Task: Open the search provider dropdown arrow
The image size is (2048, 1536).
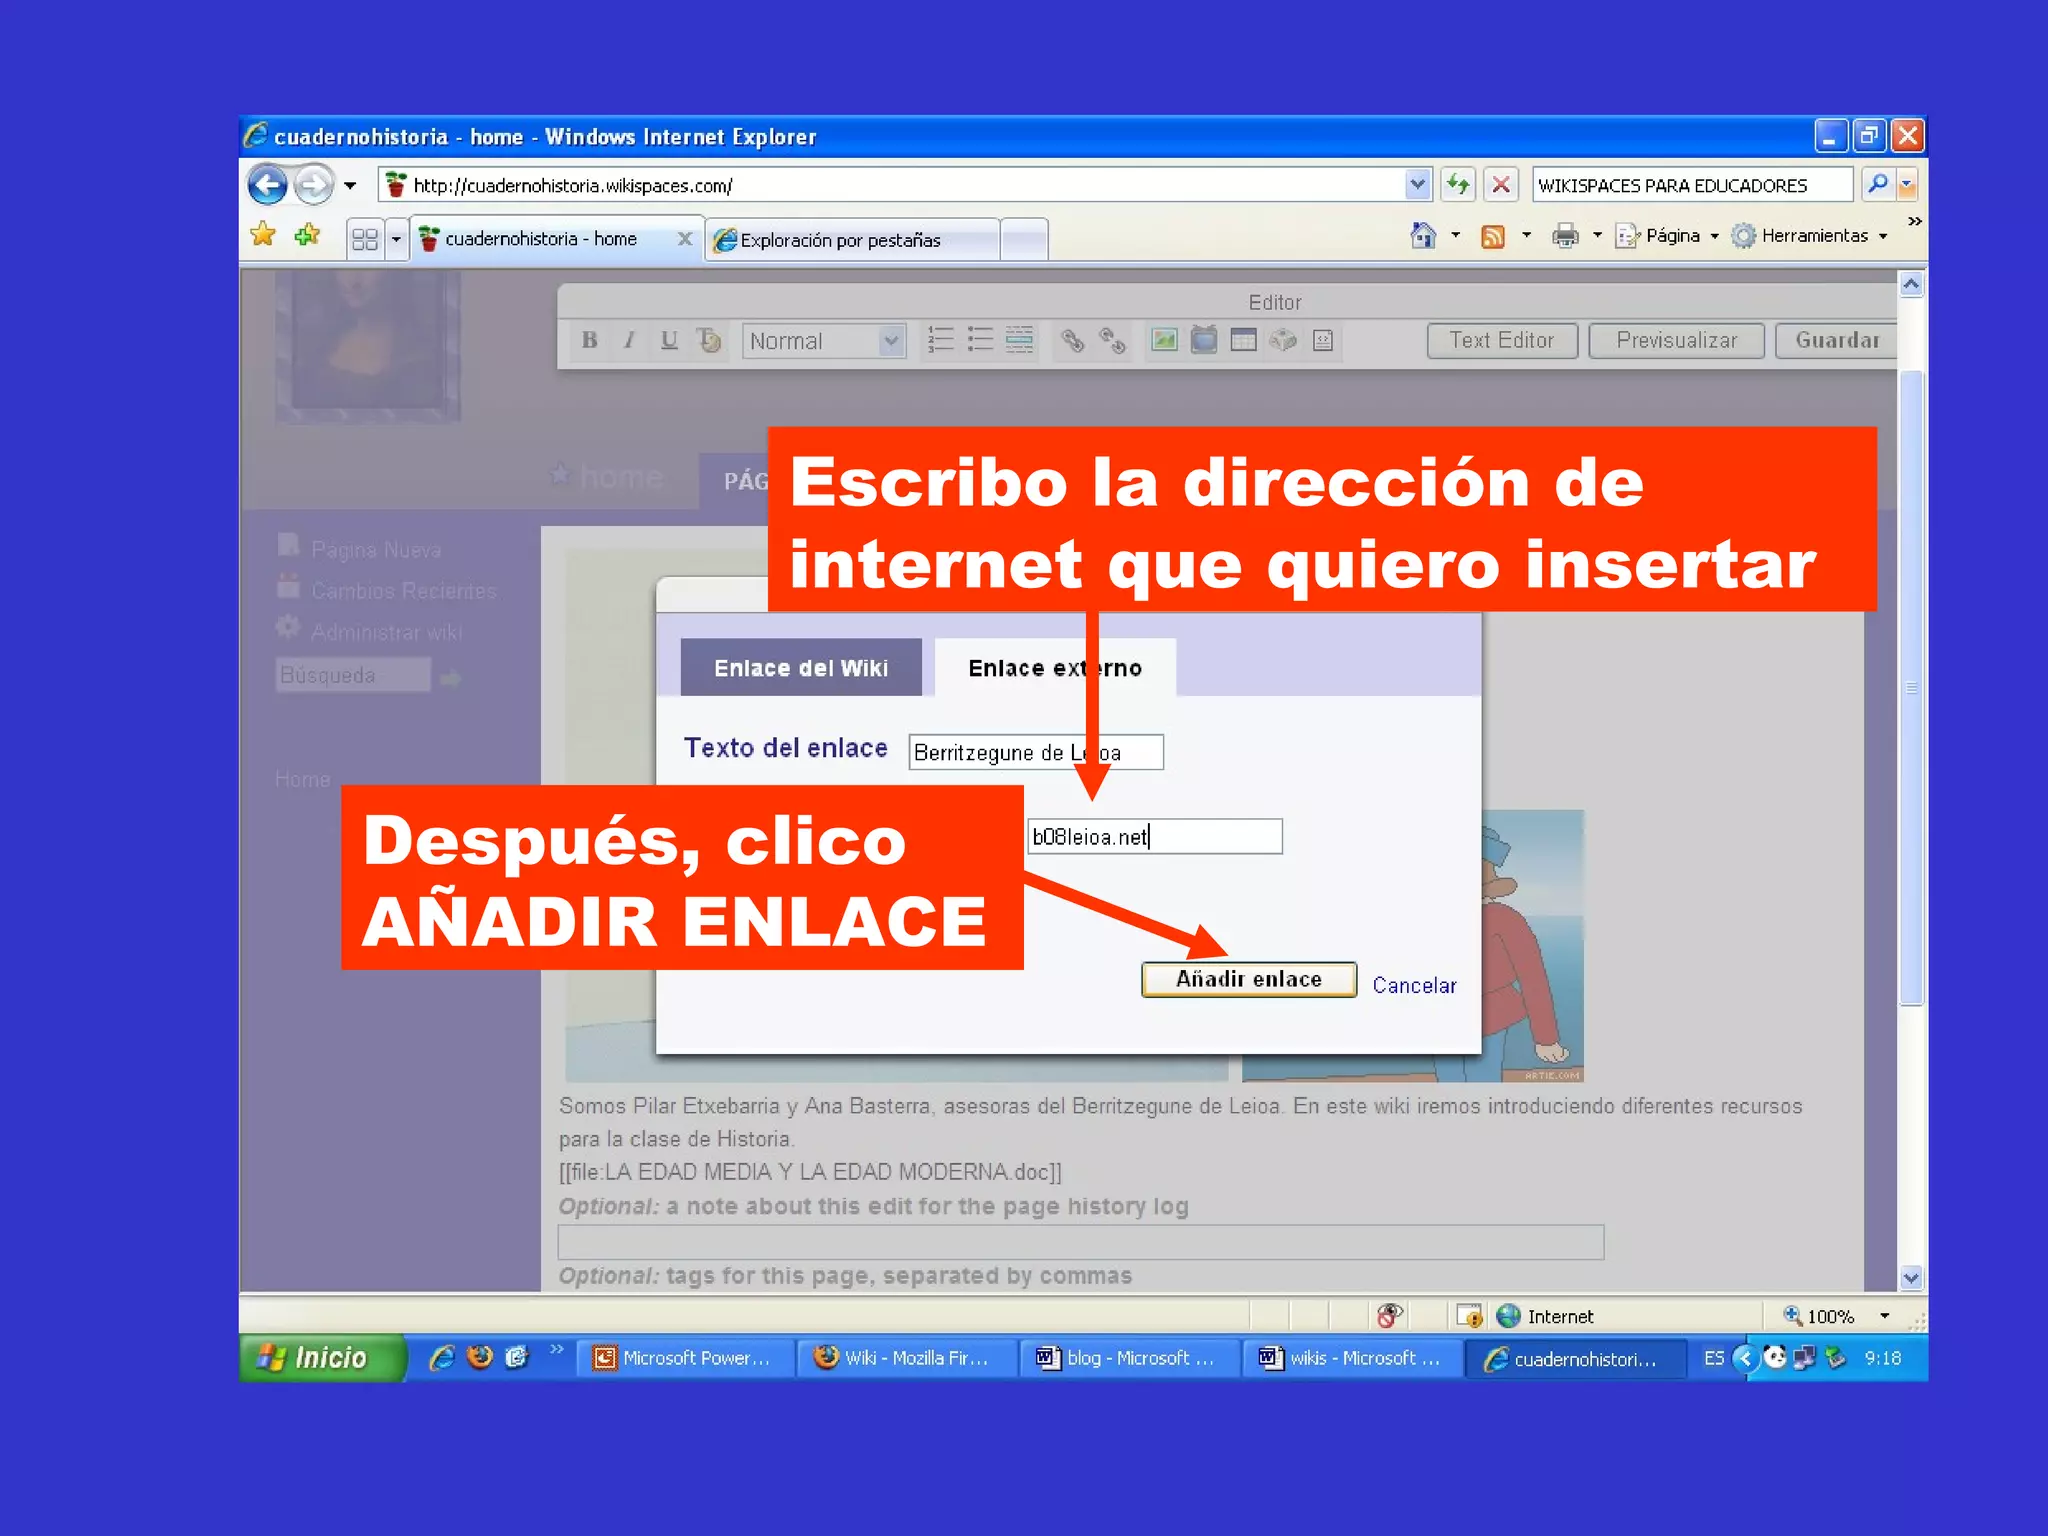Action: [x=1906, y=185]
